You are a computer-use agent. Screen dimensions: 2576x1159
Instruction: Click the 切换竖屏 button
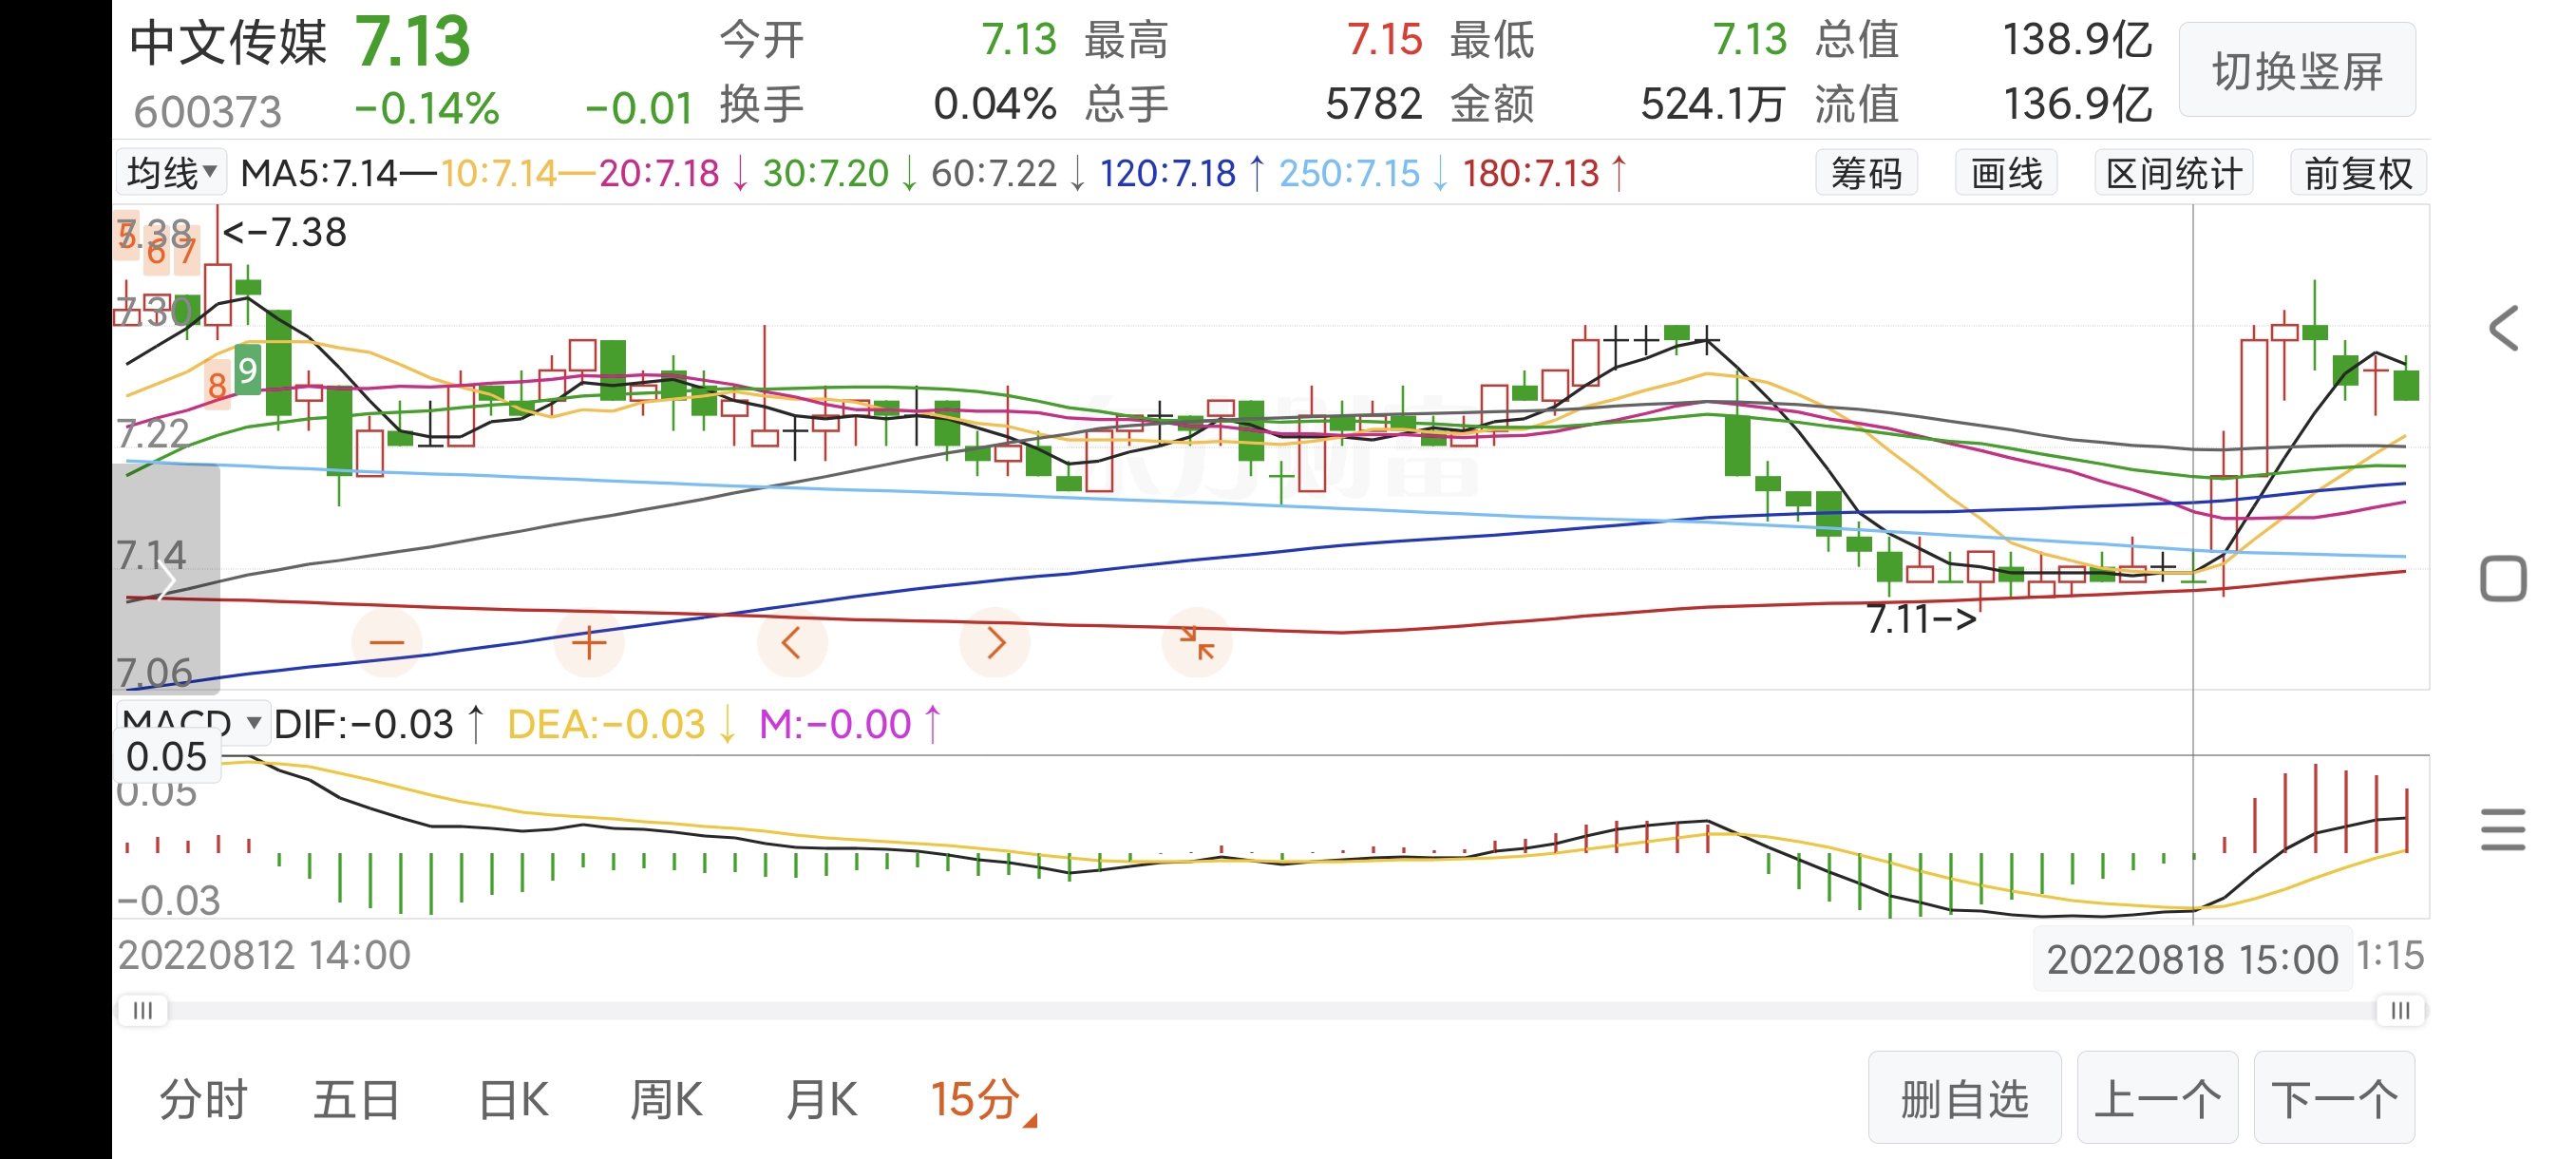point(2297,71)
